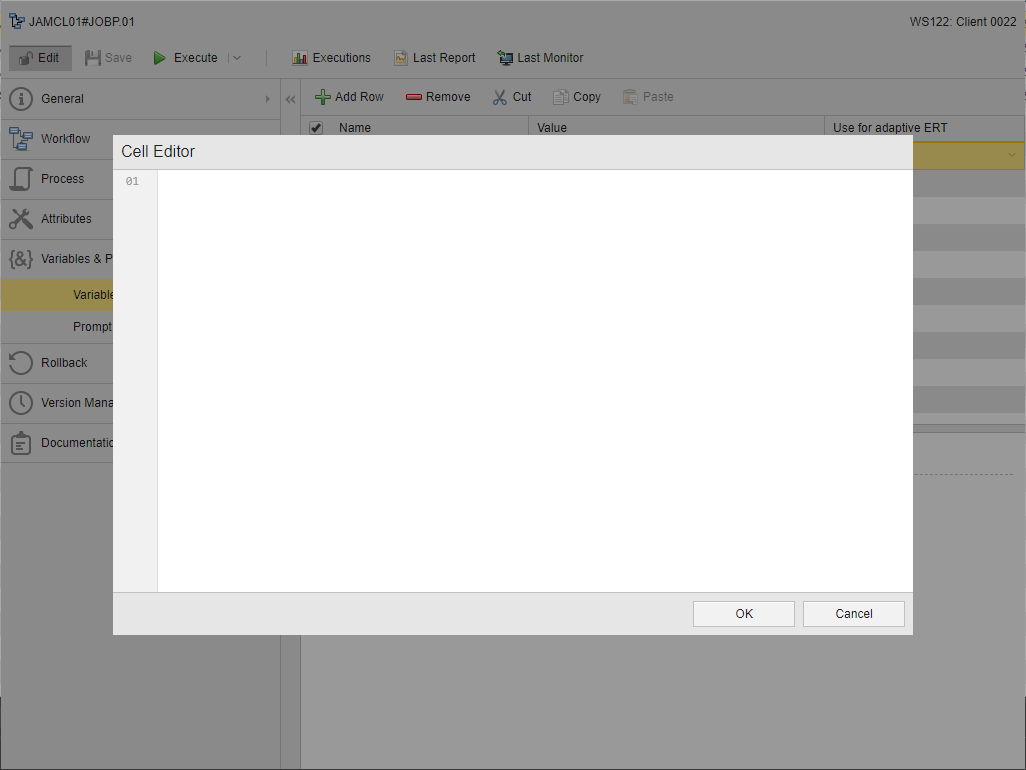Click the Use for adaptive ERT header
This screenshot has width=1026, height=770.
[x=890, y=128]
